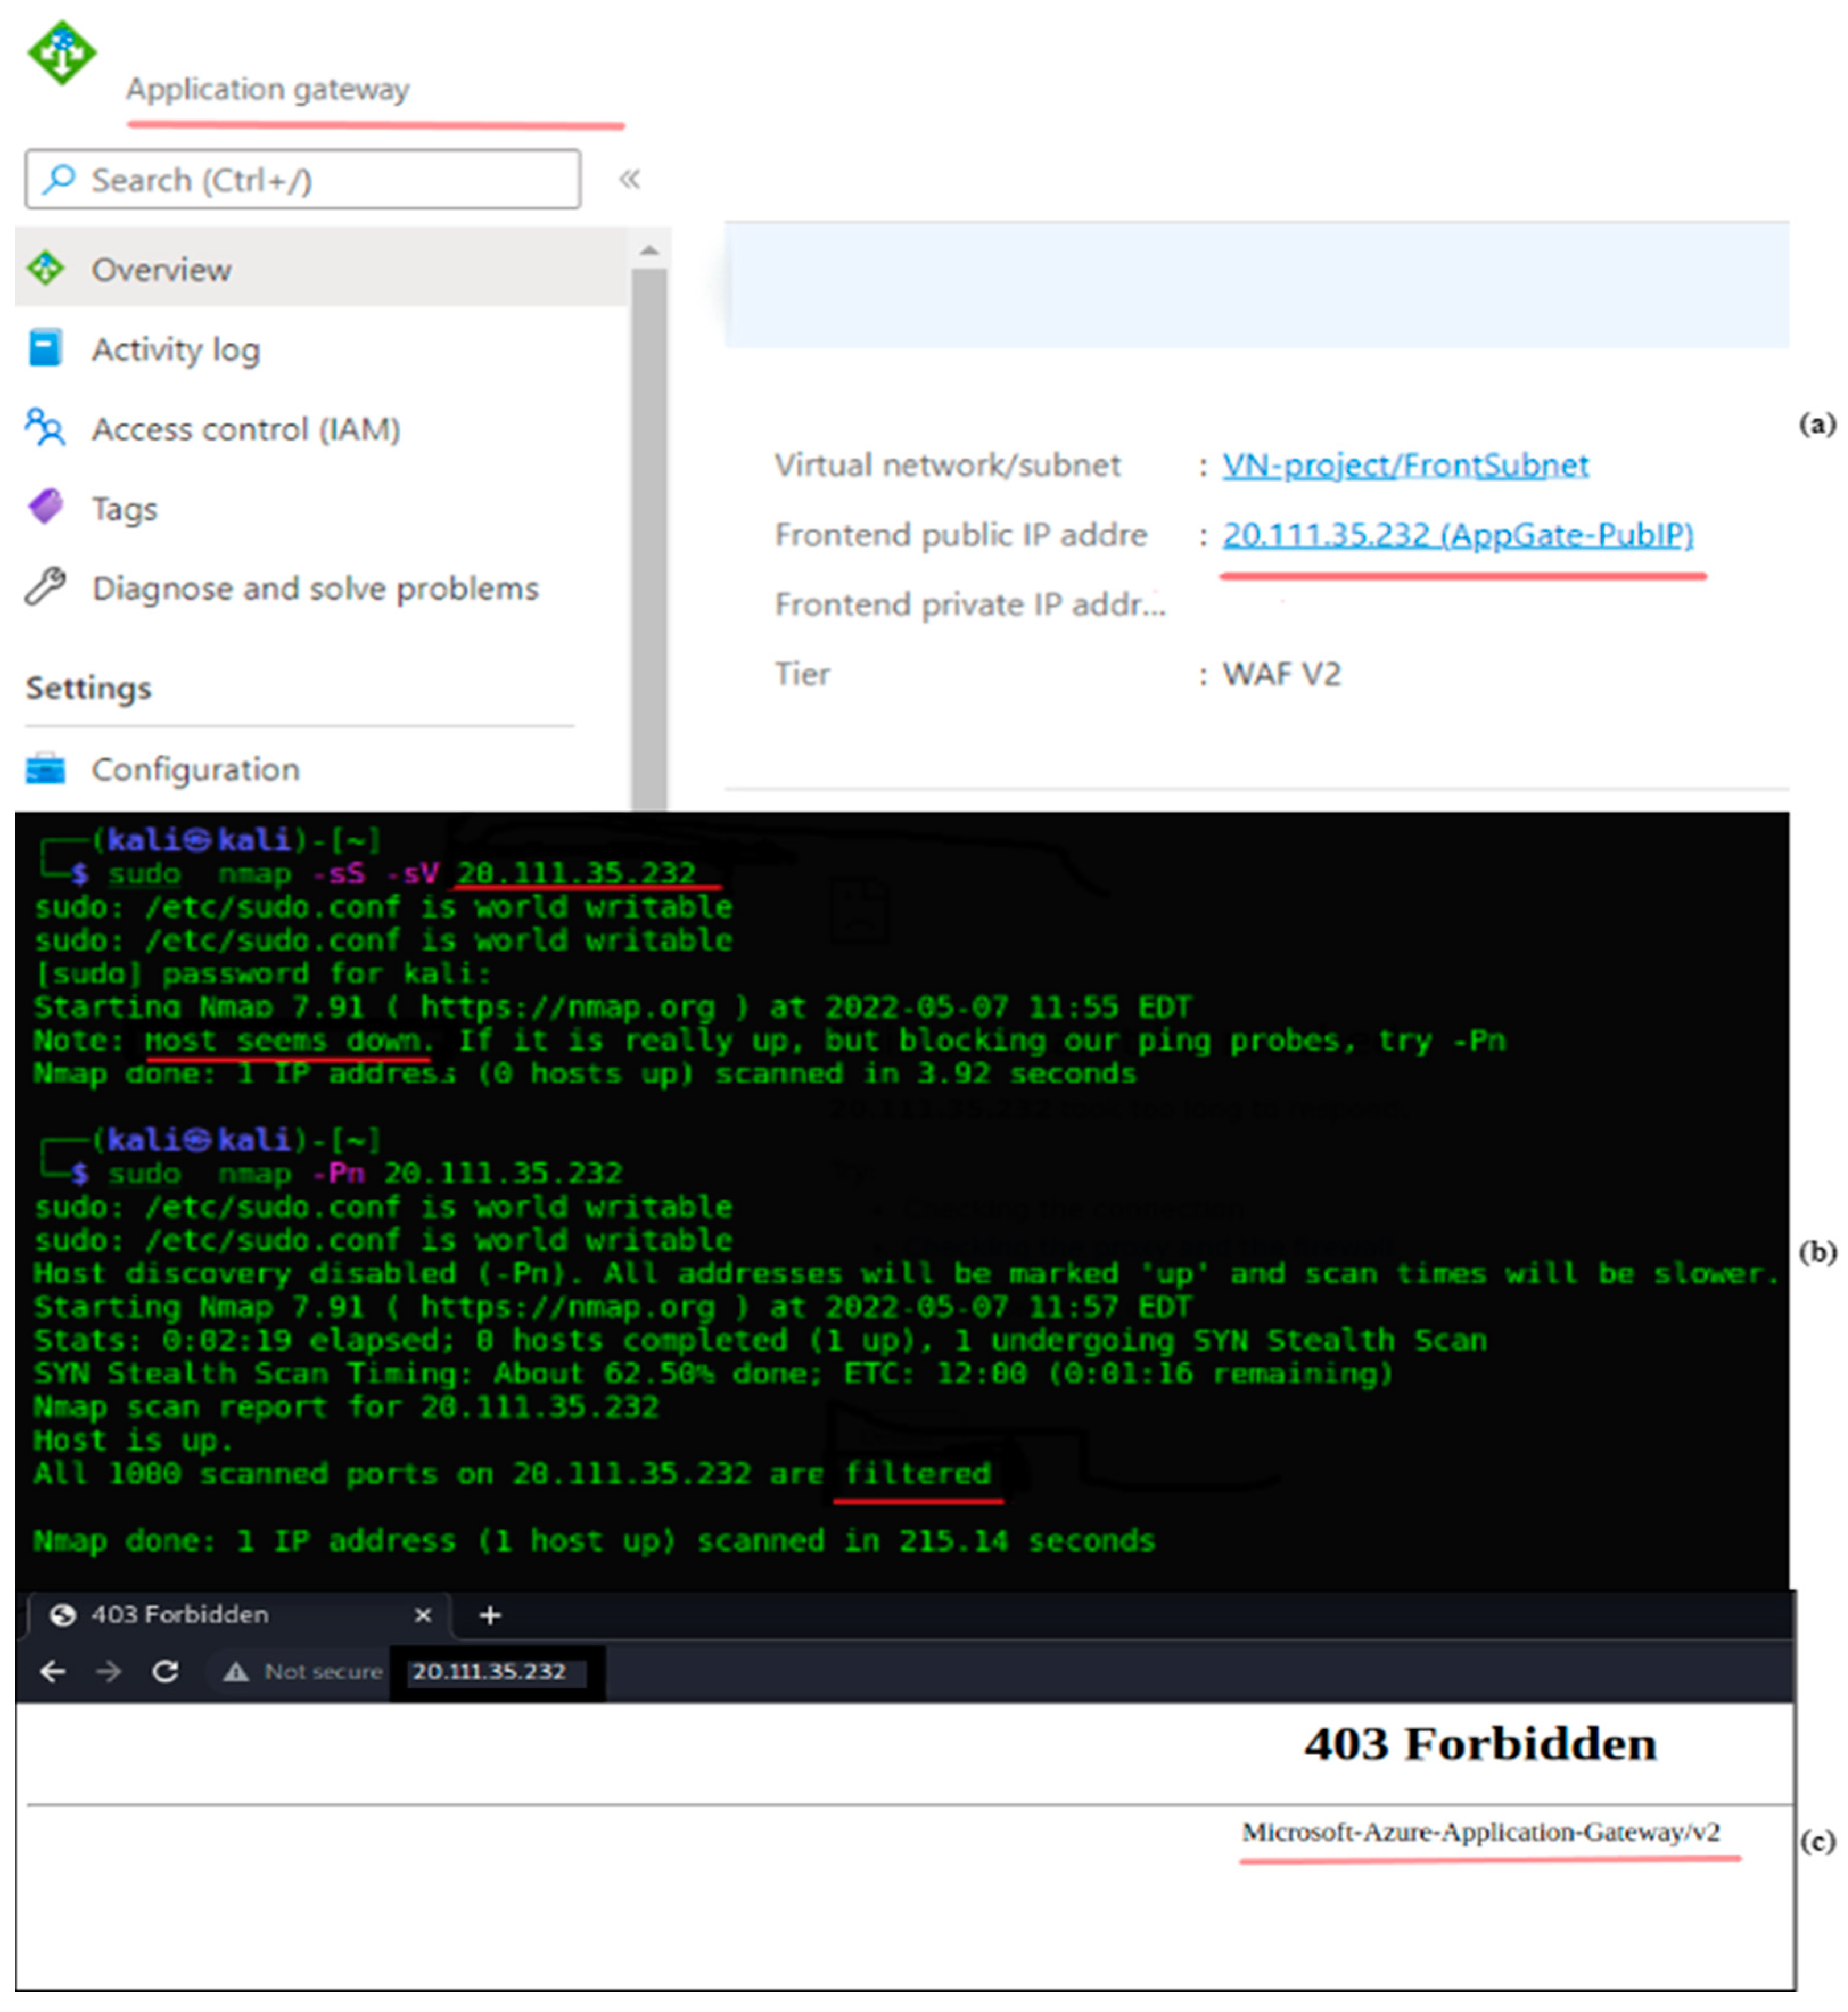This screenshot has height=2012, width=1848.
Task: Click the 'host seems down' terminal text
Action: click(x=288, y=1041)
